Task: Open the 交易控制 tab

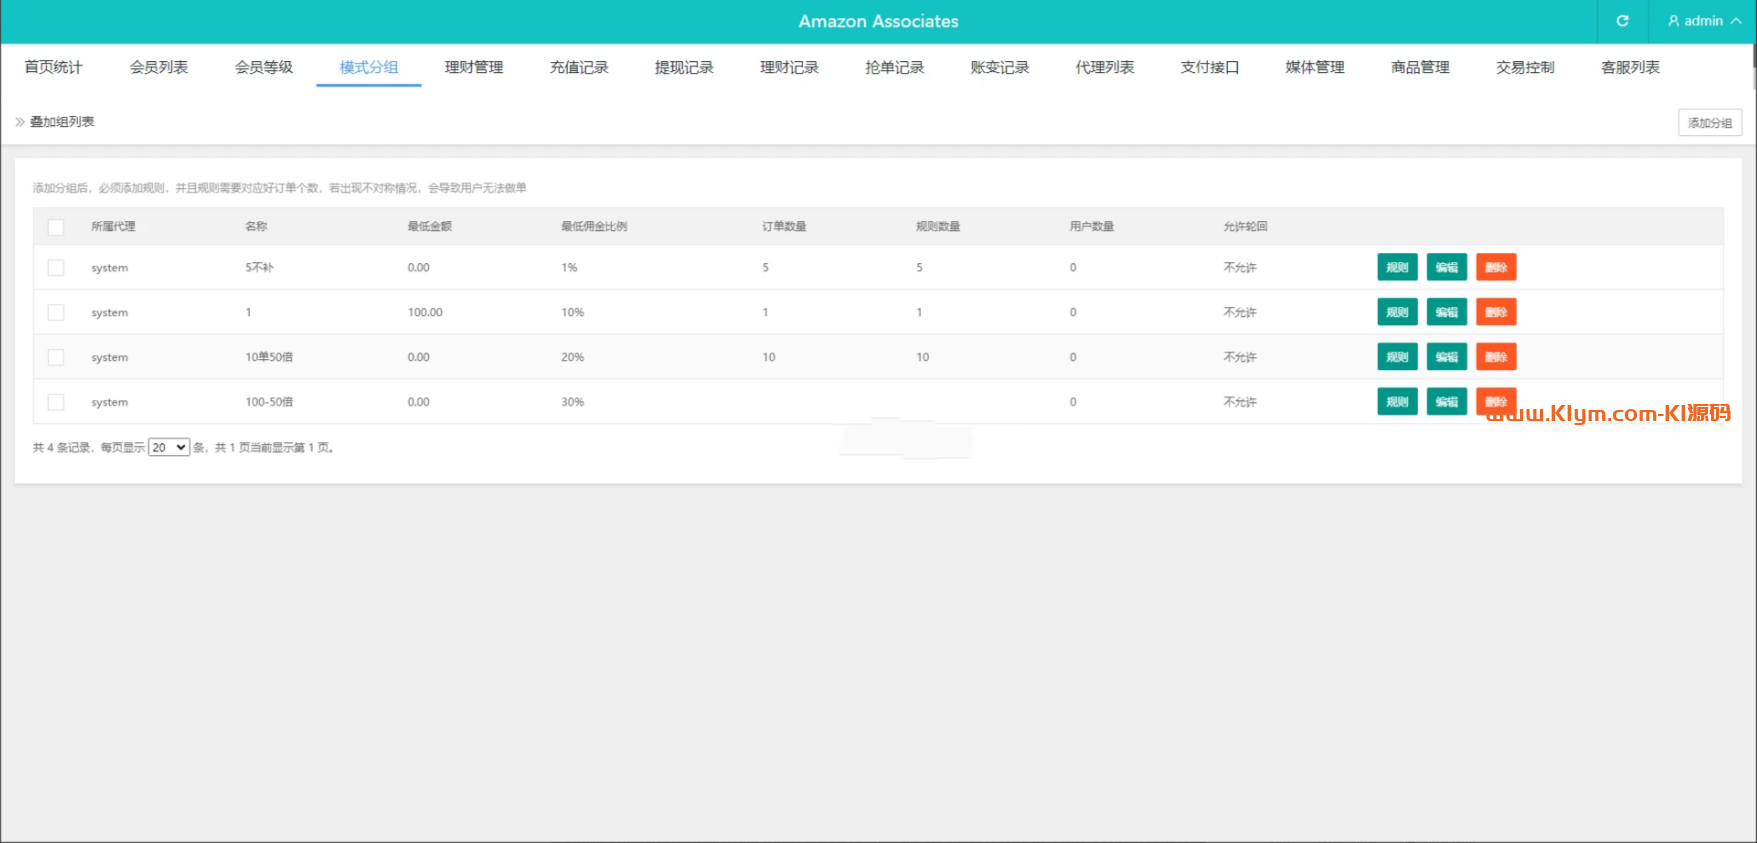Action: pos(1525,67)
